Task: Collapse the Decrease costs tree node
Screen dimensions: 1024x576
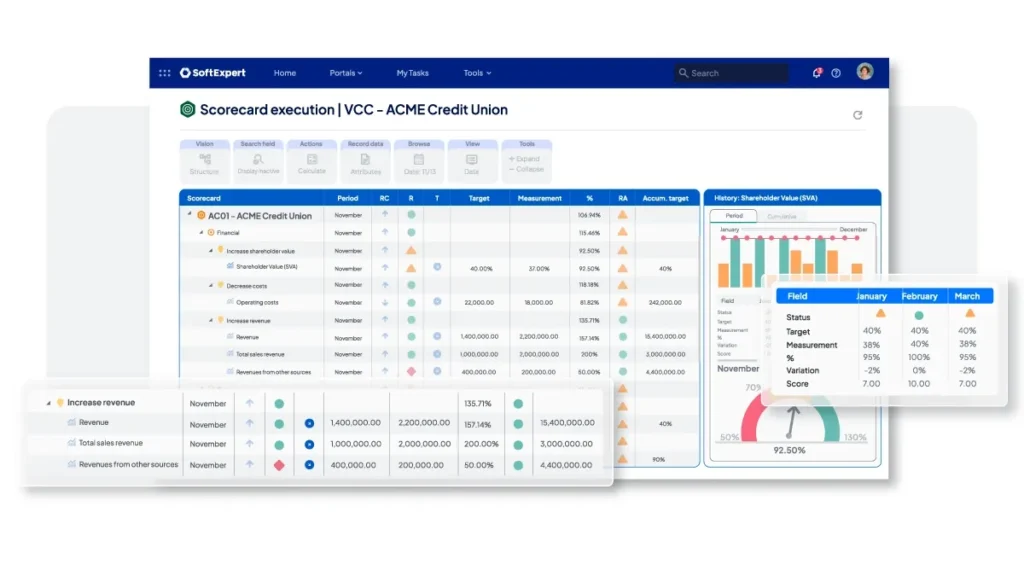Action: pos(211,285)
